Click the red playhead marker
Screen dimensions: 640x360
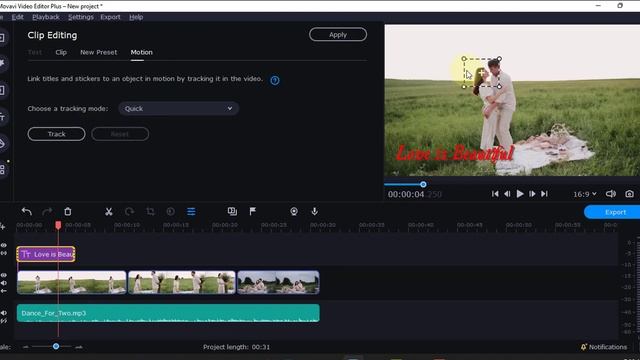(x=58, y=225)
